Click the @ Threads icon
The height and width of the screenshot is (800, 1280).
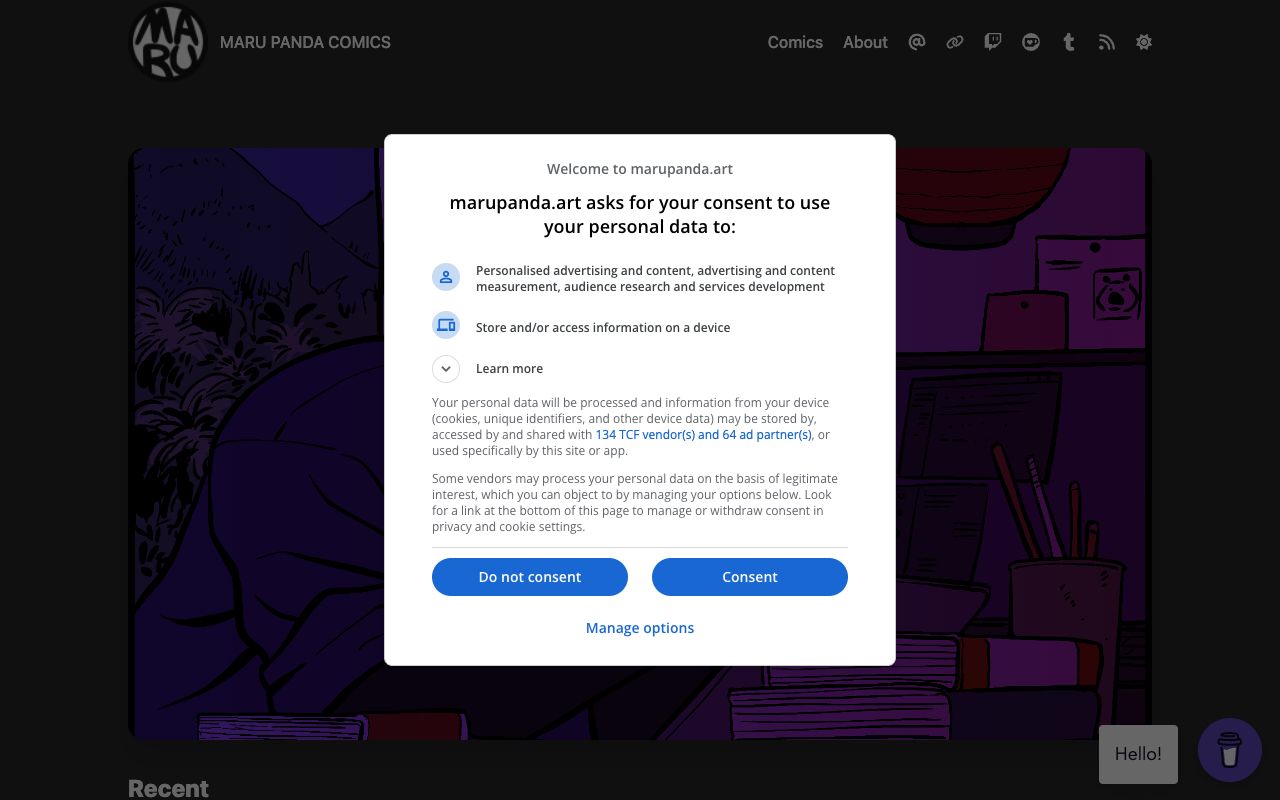point(917,42)
